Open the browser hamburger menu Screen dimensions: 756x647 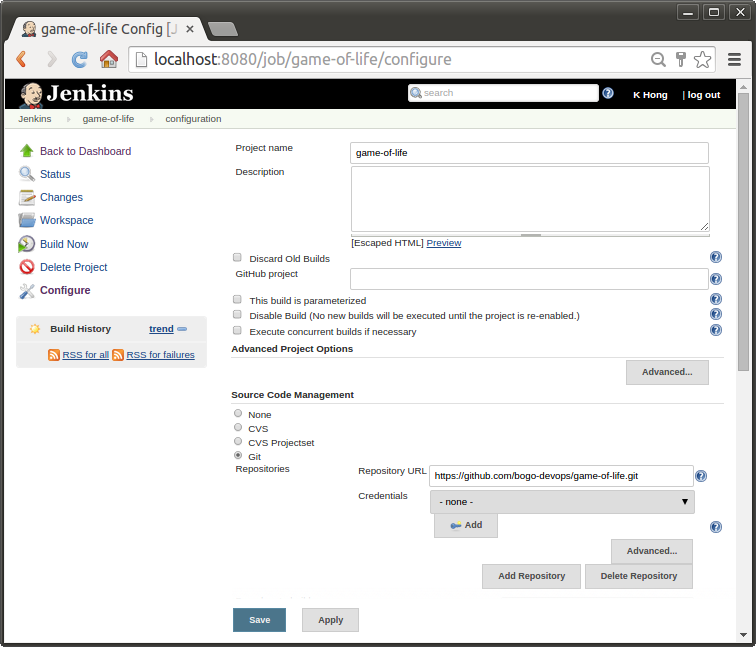(734, 59)
